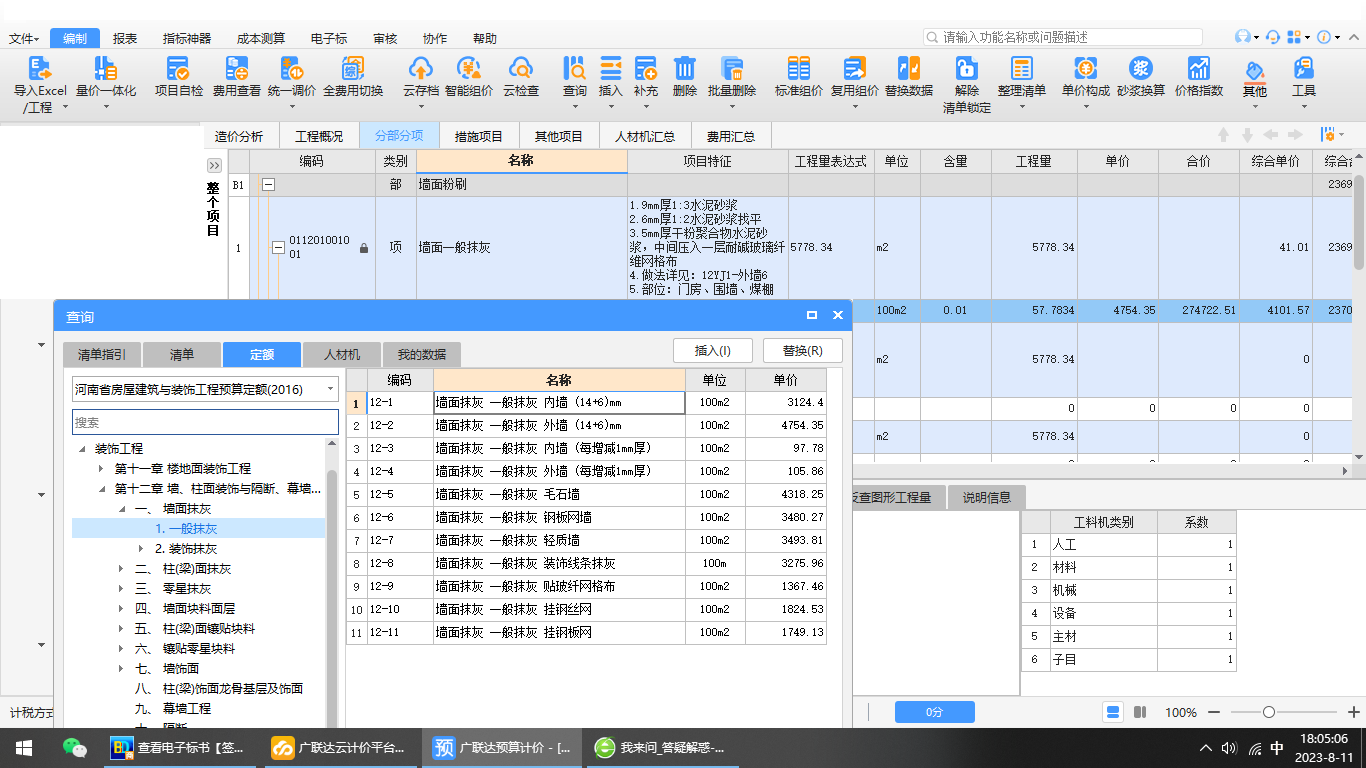Click the 智能组价 icon

click(x=469, y=68)
